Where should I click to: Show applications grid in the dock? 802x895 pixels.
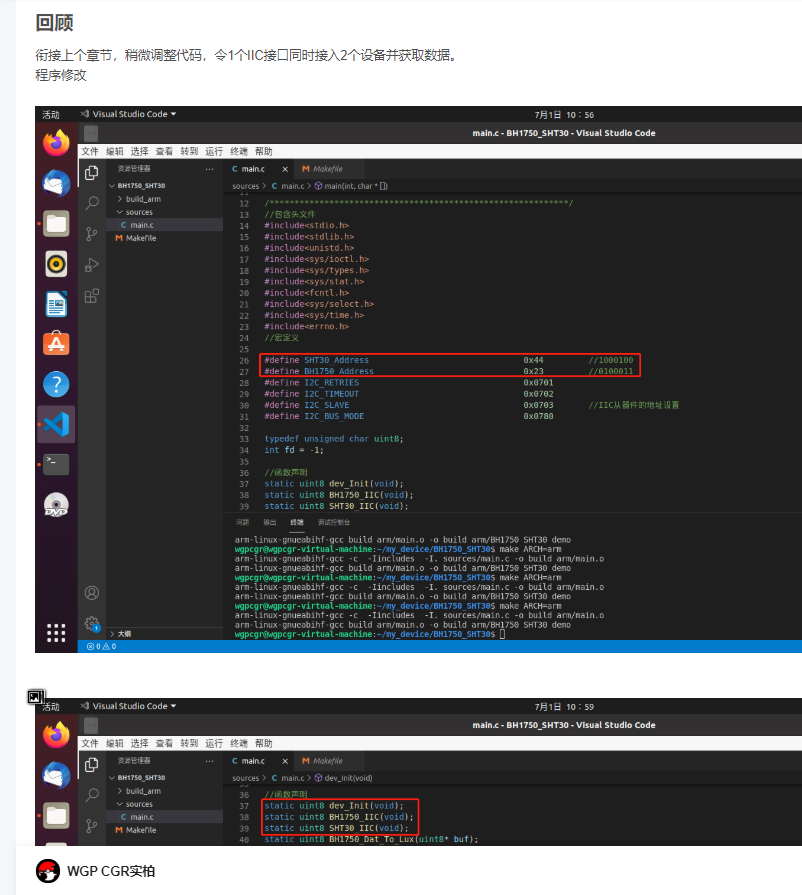click(56, 632)
